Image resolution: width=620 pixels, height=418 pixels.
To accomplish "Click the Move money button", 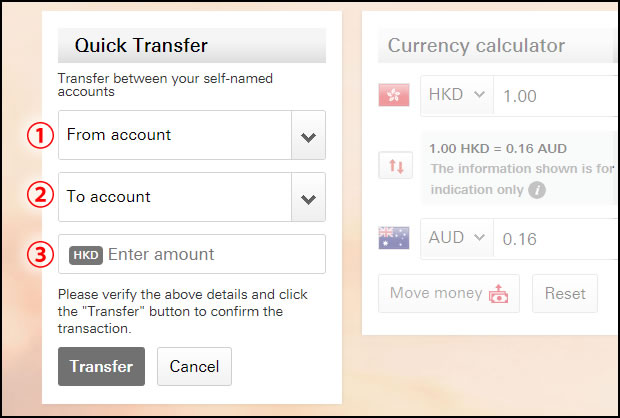I will click(449, 294).
